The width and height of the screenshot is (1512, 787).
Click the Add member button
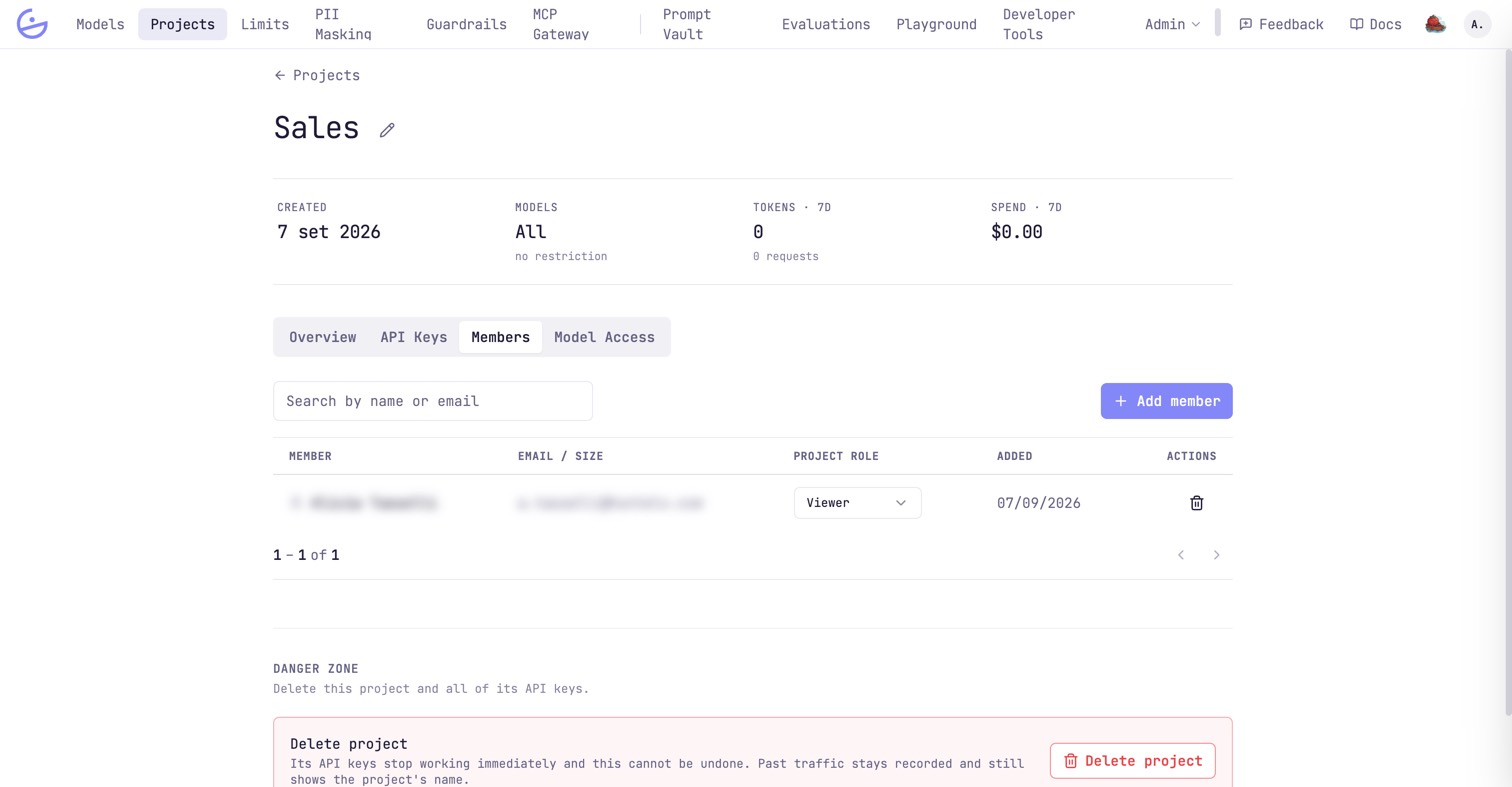tap(1166, 401)
